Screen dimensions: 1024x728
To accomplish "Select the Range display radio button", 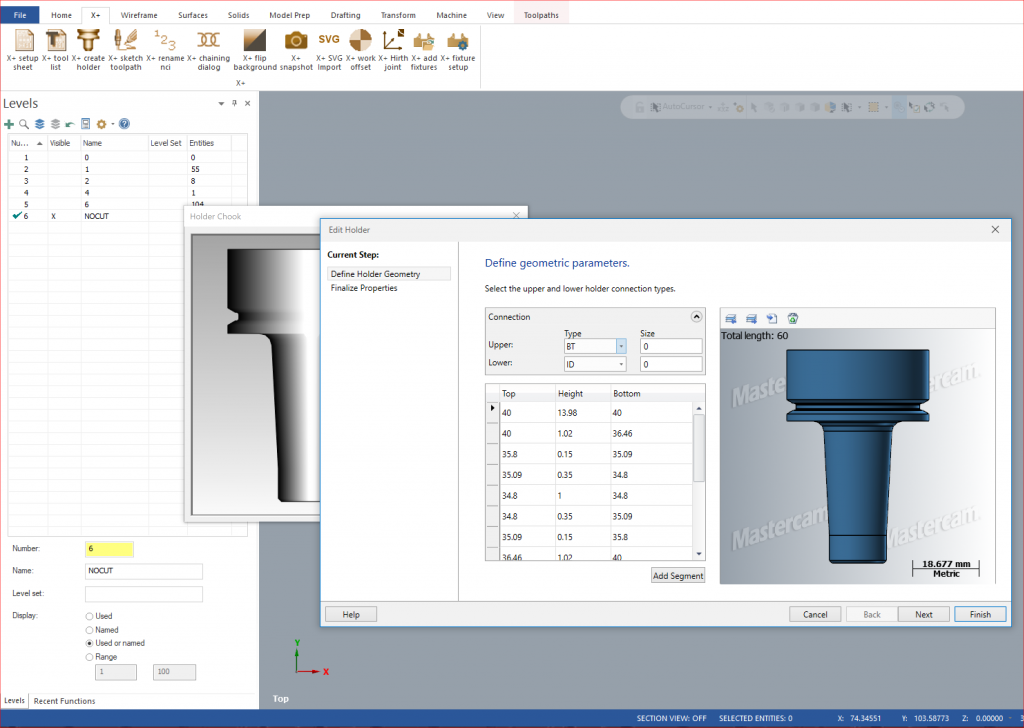I will [91, 657].
